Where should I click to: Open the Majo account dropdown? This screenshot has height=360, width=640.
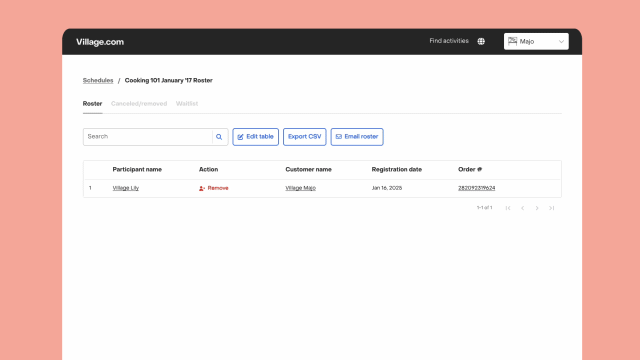(x=536, y=41)
